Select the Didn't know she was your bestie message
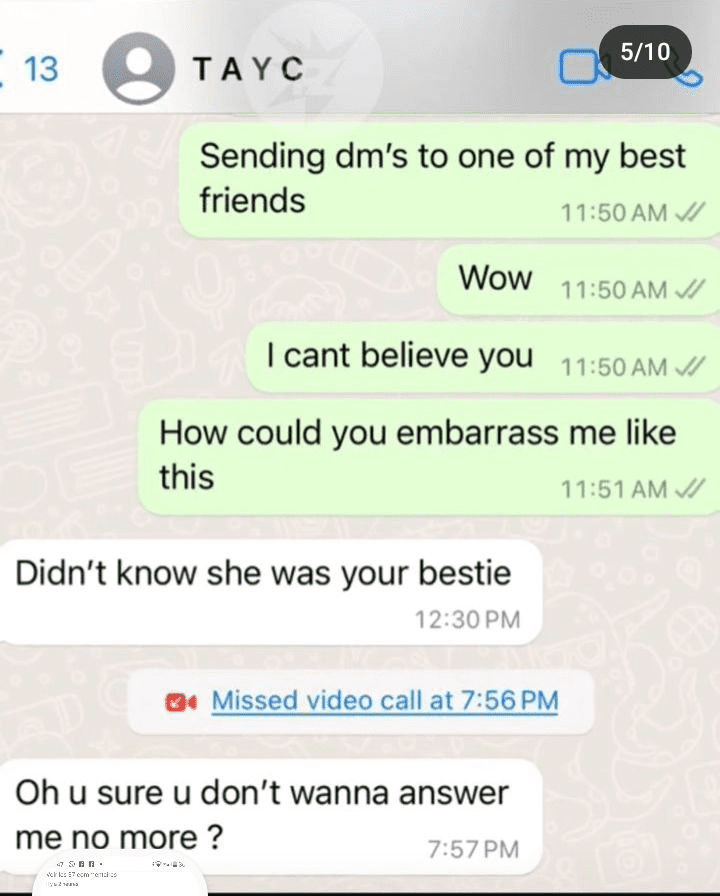720x896 pixels. 270,592
